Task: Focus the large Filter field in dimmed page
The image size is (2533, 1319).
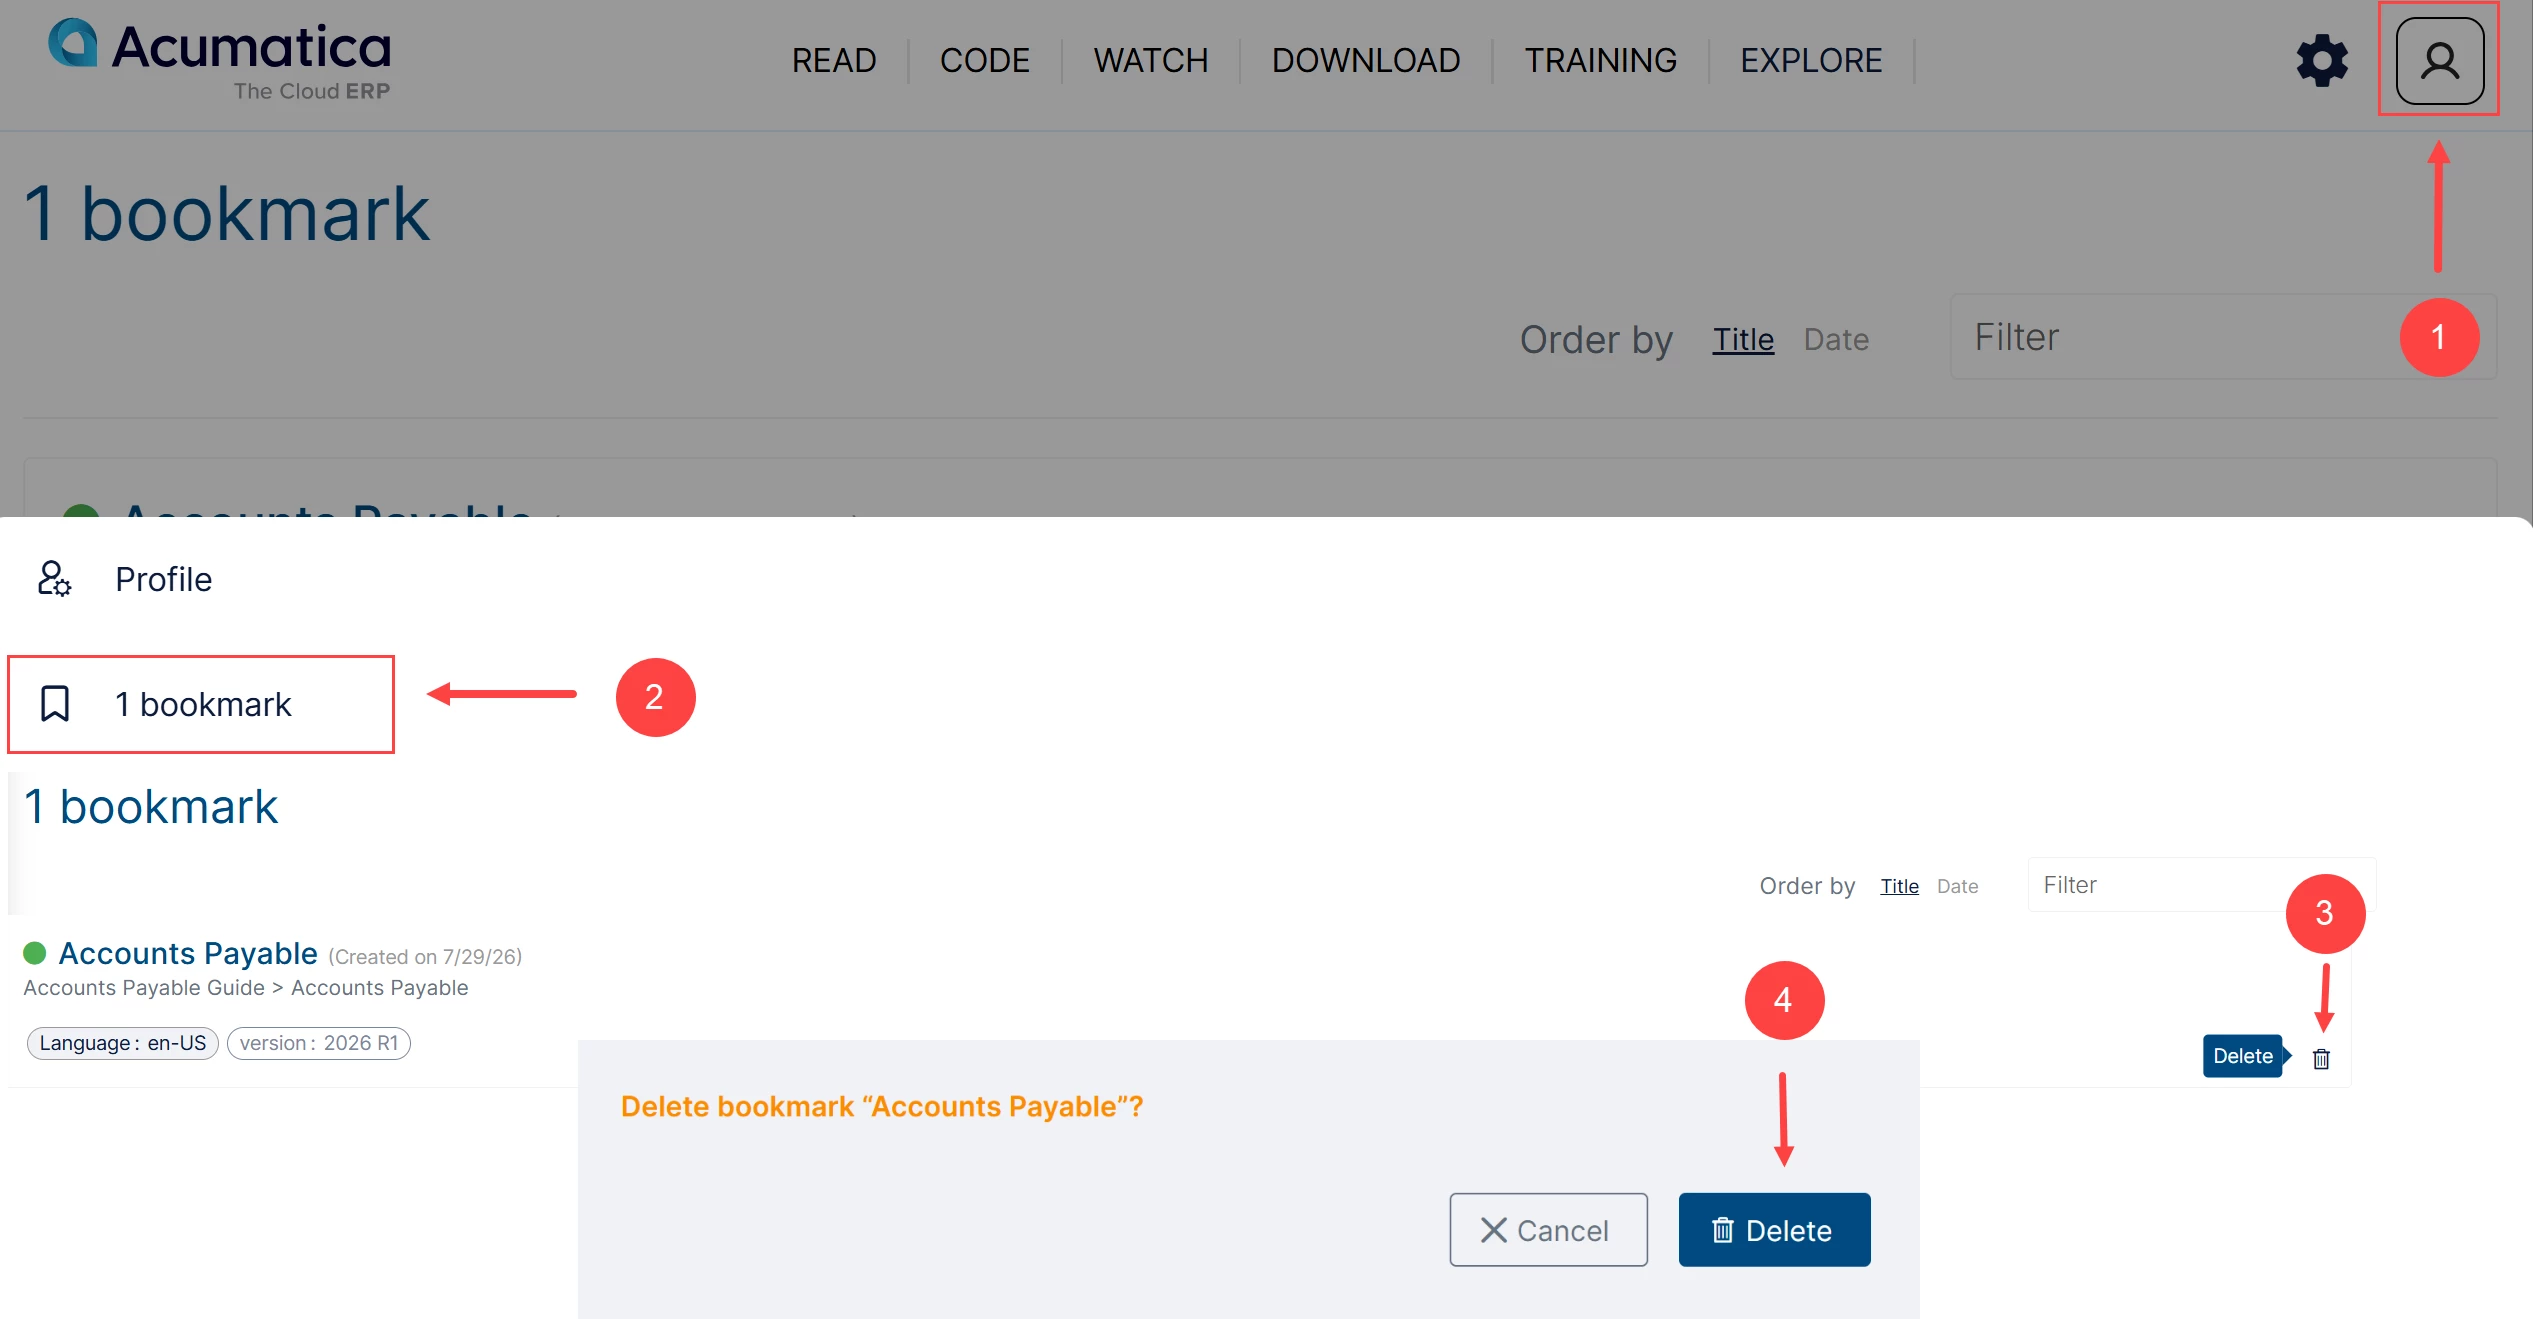Action: pyautogui.click(x=2223, y=337)
